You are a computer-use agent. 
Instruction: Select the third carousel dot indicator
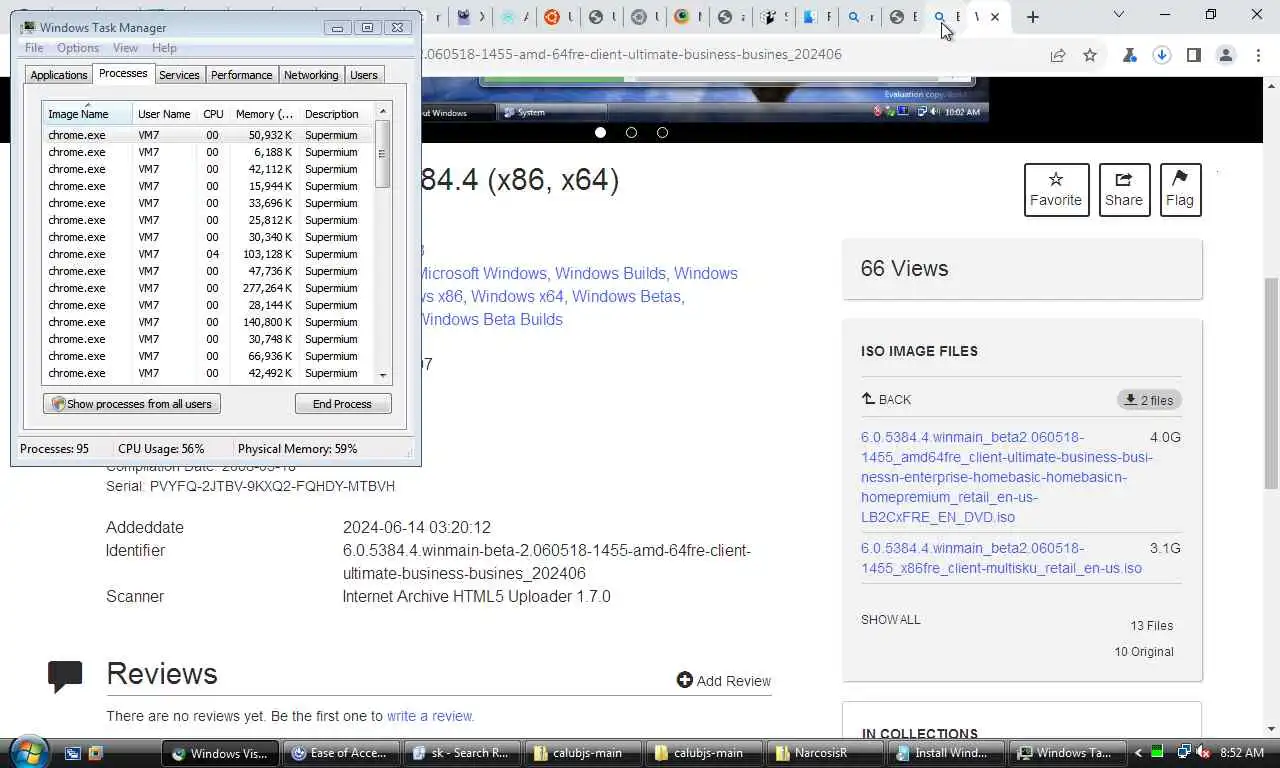[x=662, y=132]
